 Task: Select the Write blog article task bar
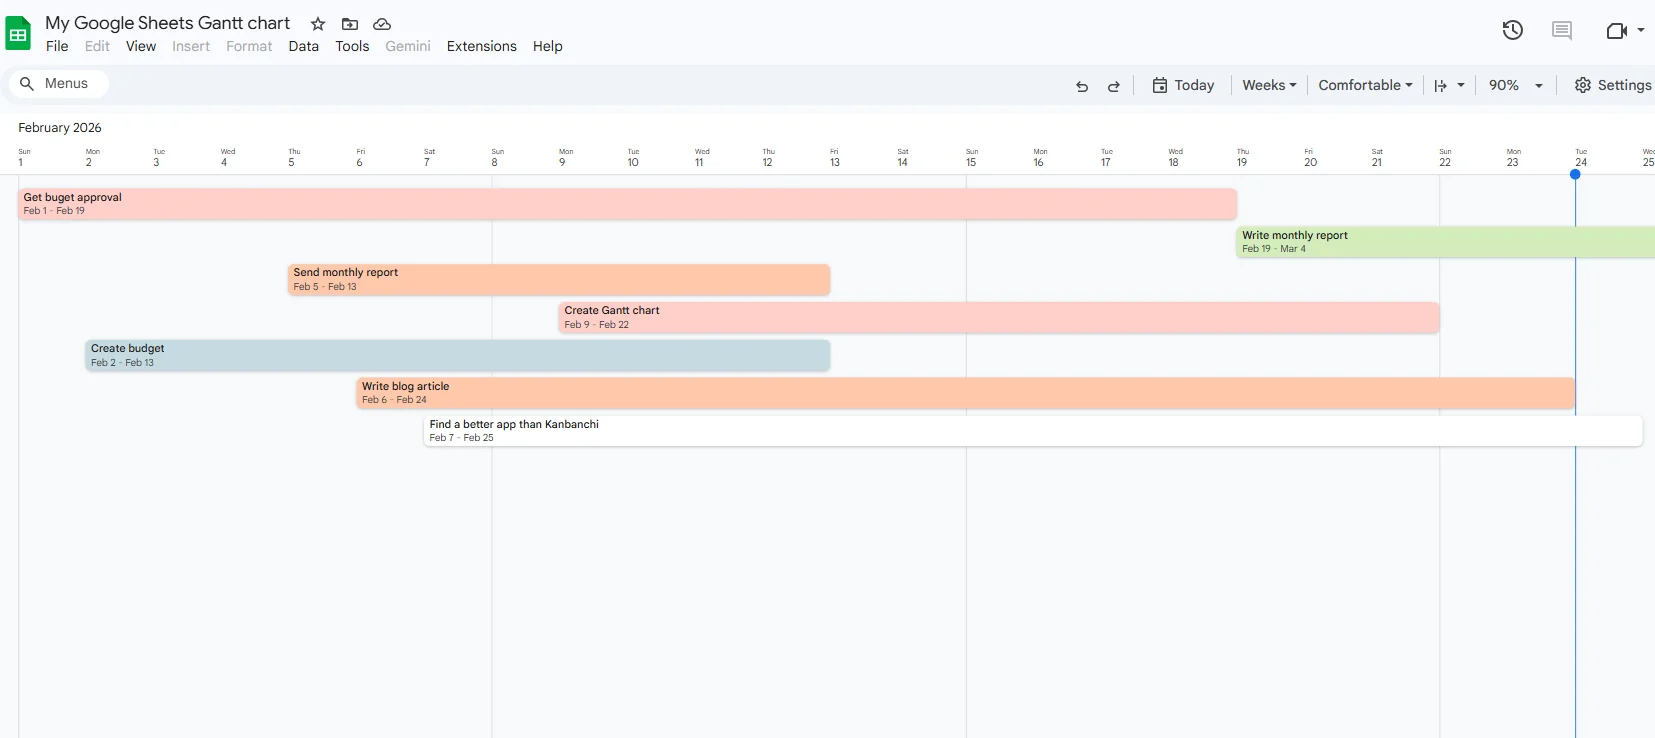pyautogui.click(x=966, y=393)
